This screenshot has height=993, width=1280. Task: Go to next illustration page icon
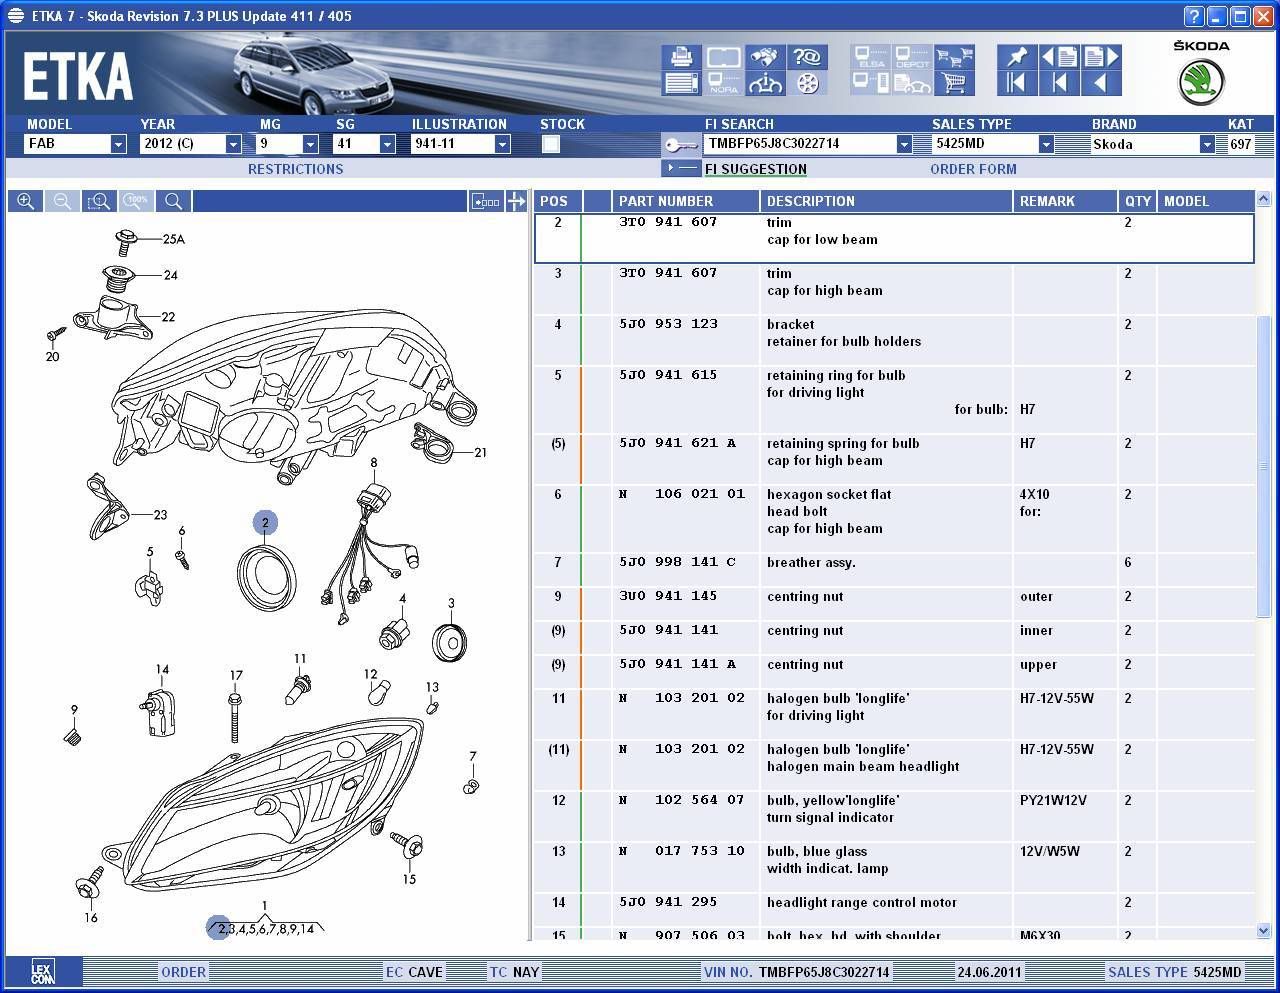[1101, 57]
